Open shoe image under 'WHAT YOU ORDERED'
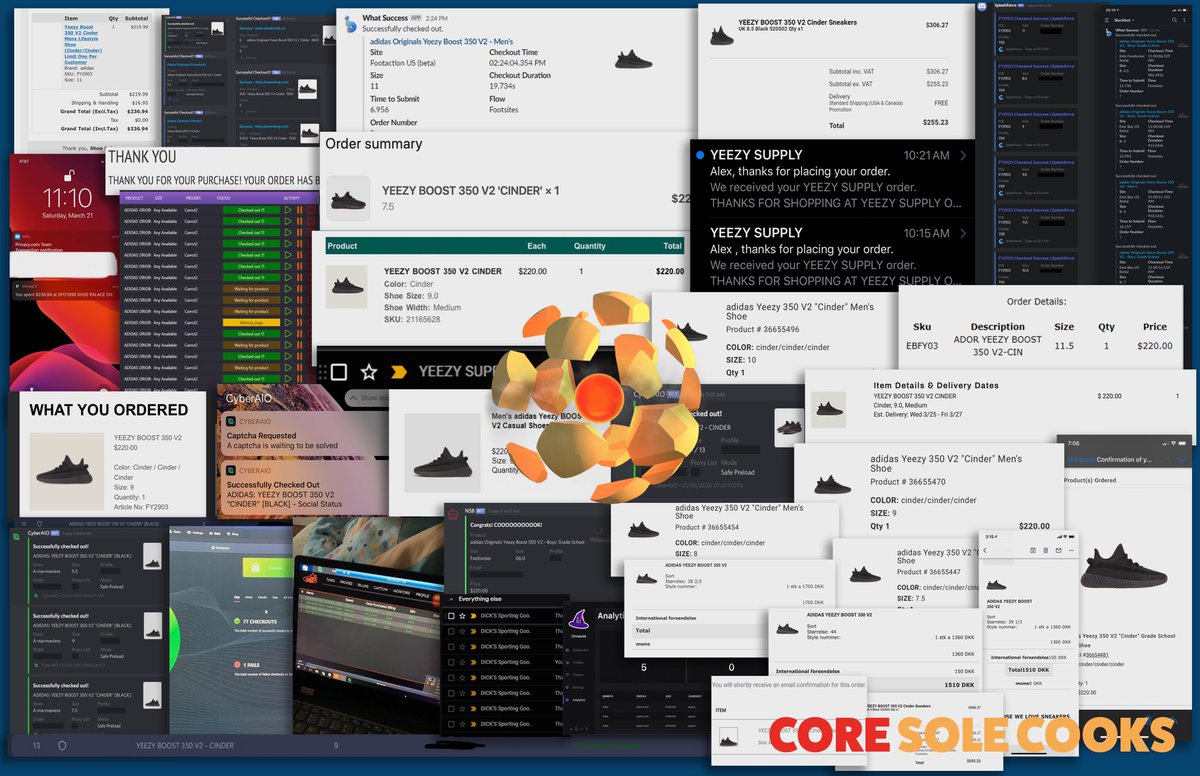 click(67, 470)
